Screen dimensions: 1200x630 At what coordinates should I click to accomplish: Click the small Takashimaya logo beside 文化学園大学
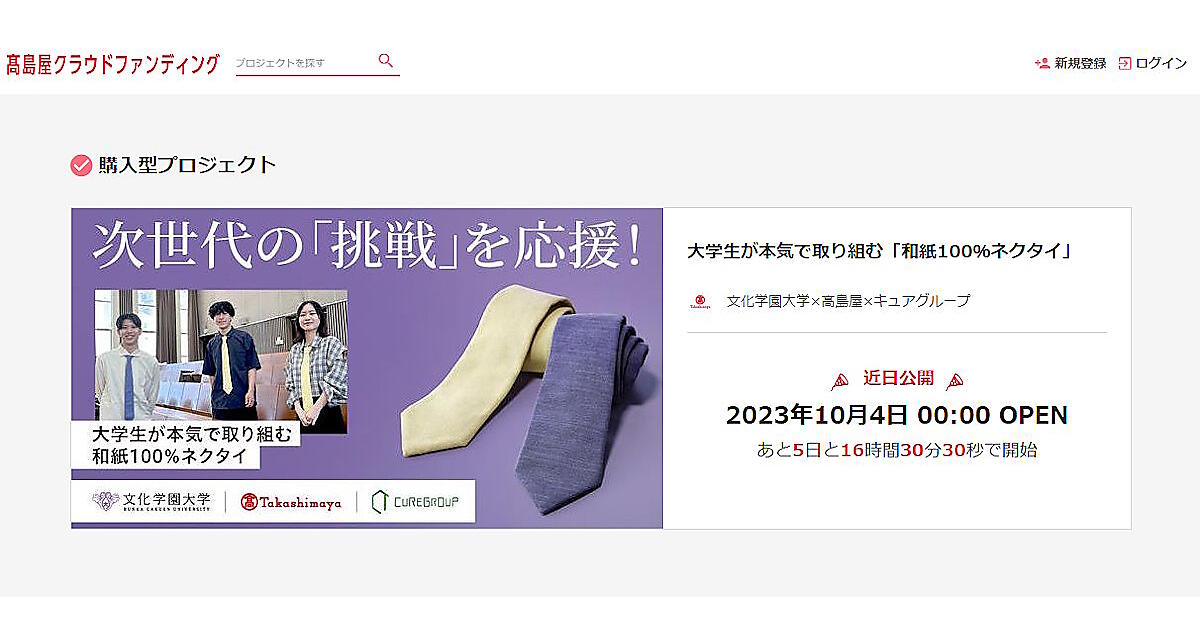pyautogui.click(x=701, y=301)
